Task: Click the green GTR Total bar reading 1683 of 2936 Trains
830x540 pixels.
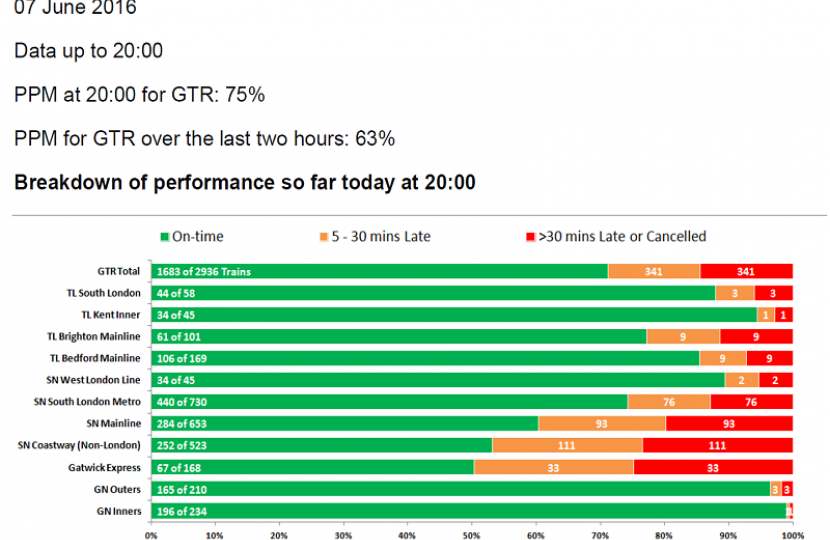Action: tap(379, 271)
